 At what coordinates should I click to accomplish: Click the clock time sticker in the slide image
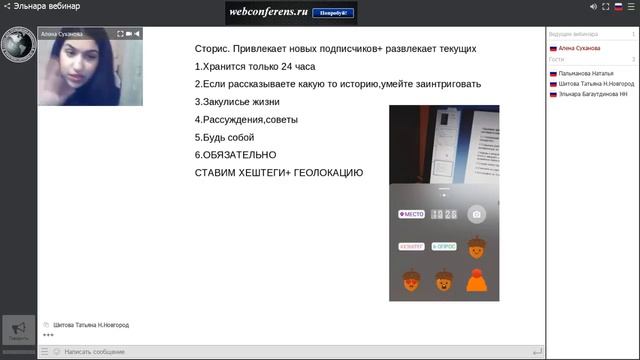click(444, 214)
